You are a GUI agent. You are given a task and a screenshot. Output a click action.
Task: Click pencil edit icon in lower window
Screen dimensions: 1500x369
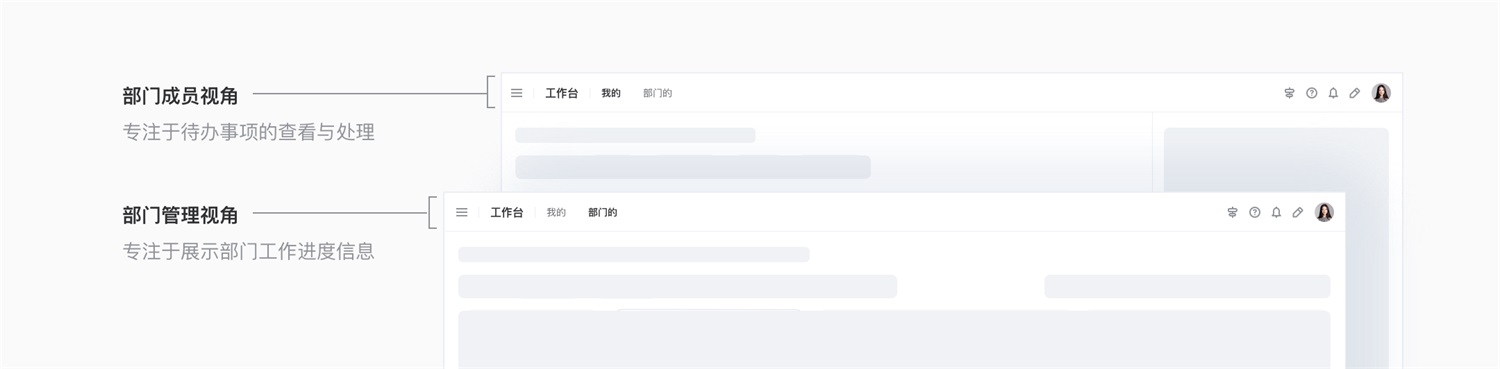[x=1298, y=212]
